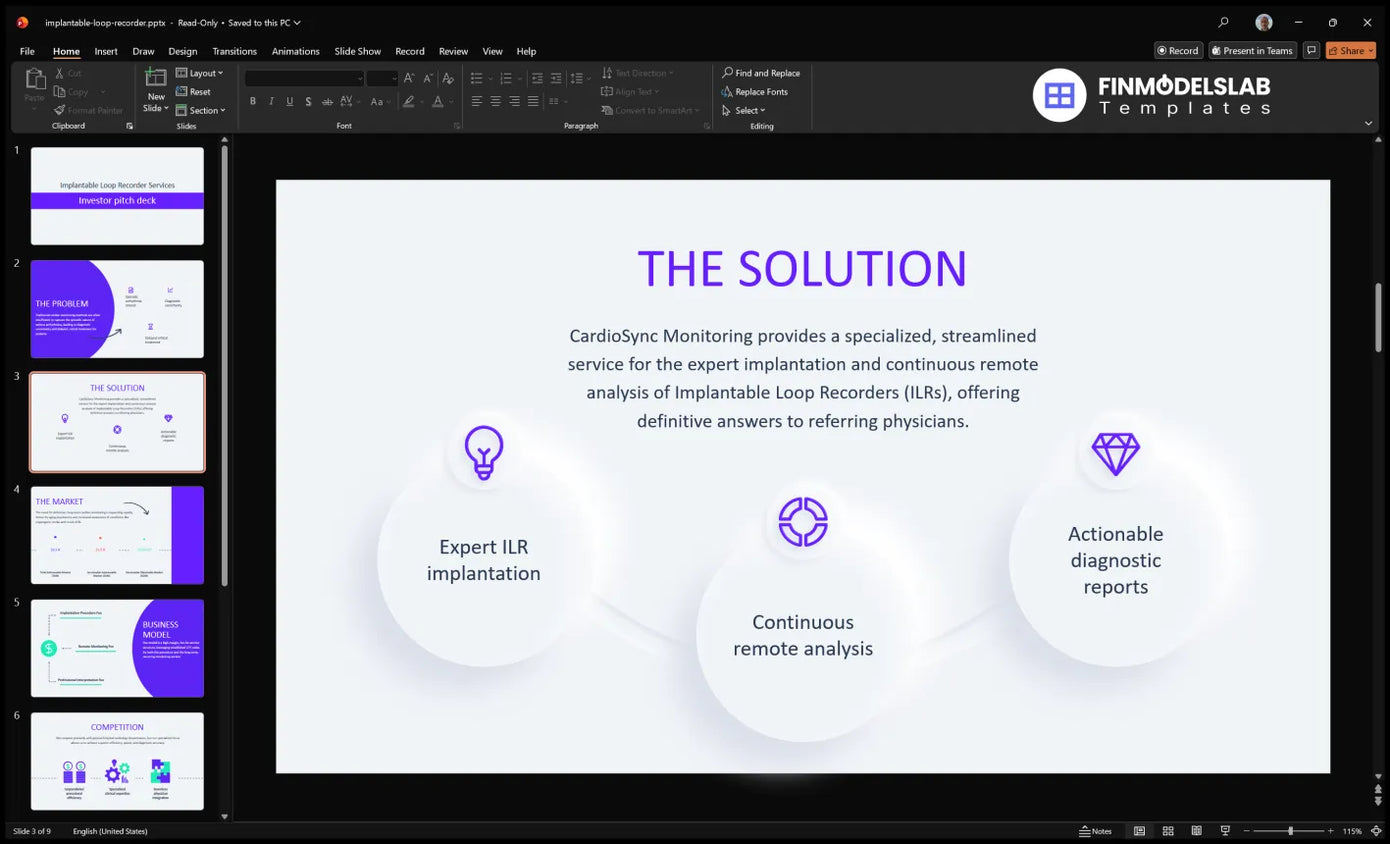The width and height of the screenshot is (1390, 844).
Task: Click the Clear All Formatting icon
Action: [x=448, y=78]
